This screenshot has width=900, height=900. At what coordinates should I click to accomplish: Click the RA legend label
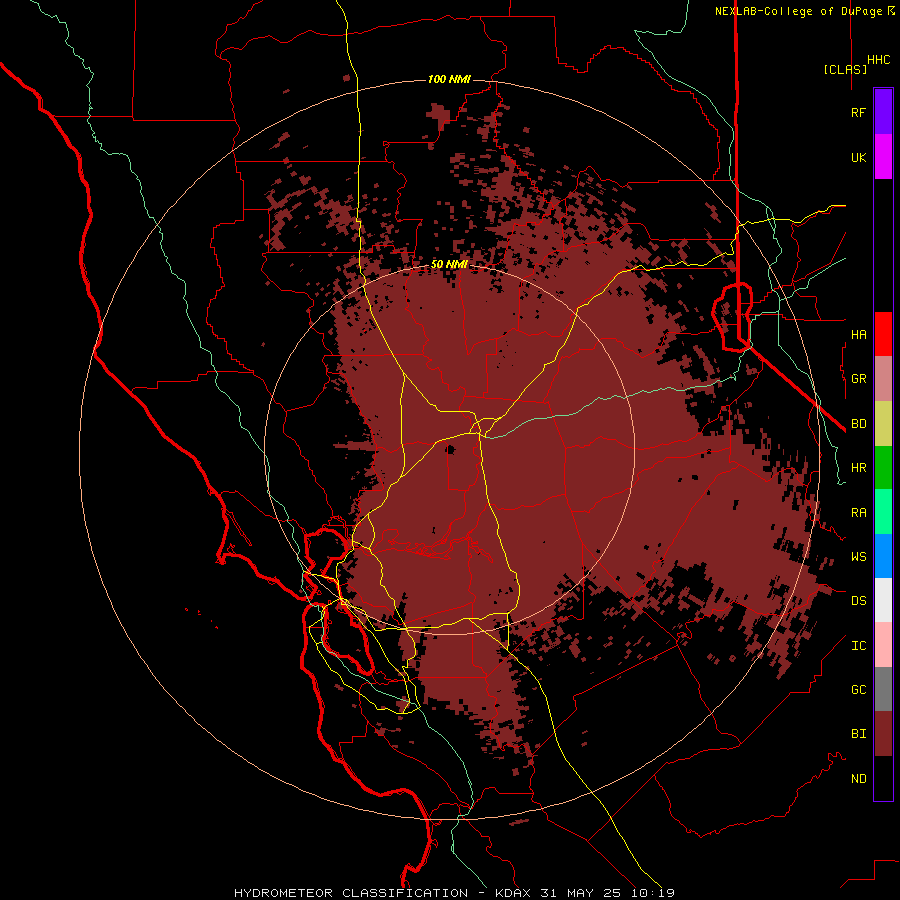(858, 513)
